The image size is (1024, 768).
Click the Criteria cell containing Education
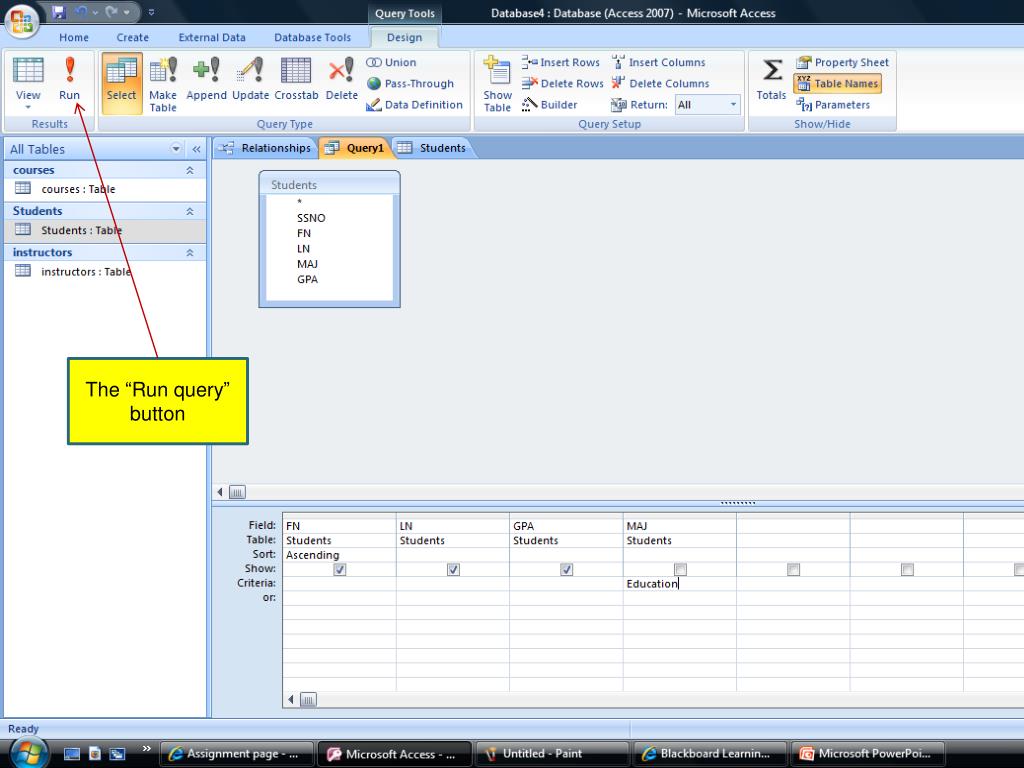(680, 584)
